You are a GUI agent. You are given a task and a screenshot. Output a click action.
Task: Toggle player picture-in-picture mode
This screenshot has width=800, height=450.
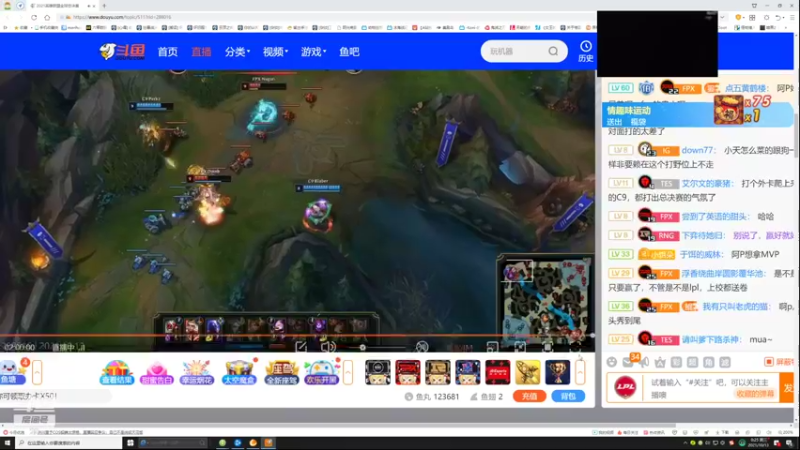pos(492,347)
